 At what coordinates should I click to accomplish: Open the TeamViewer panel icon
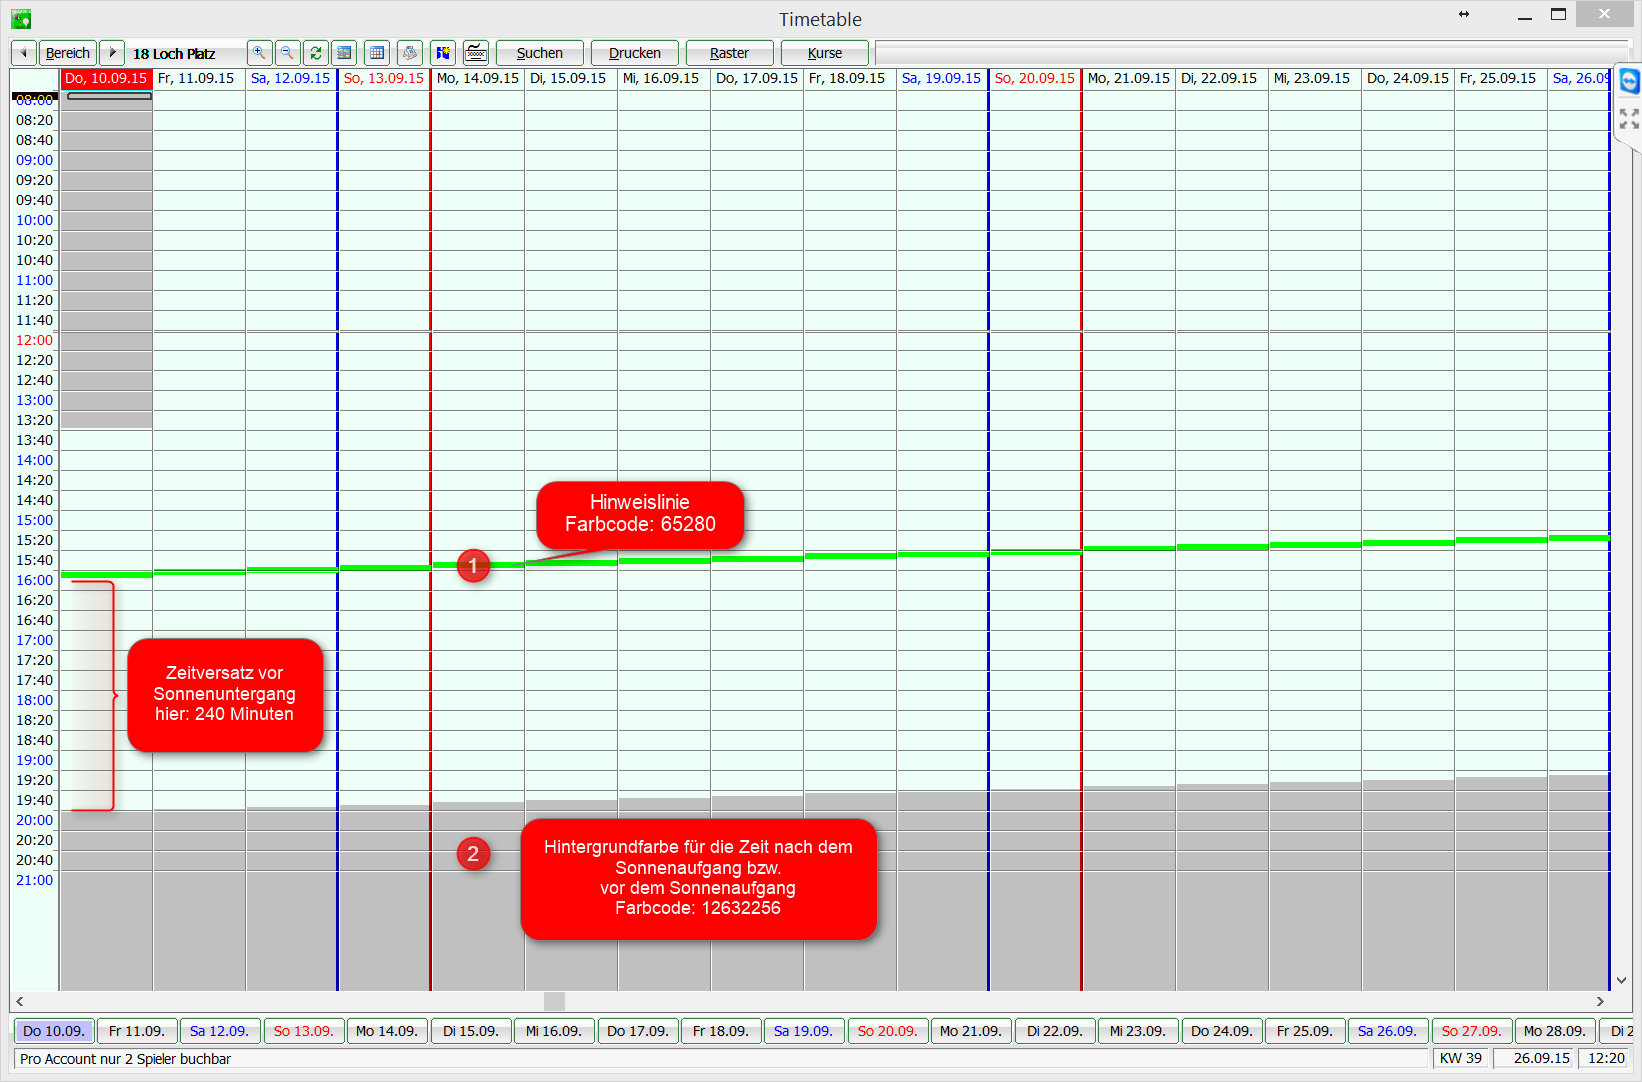[x=1629, y=82]
